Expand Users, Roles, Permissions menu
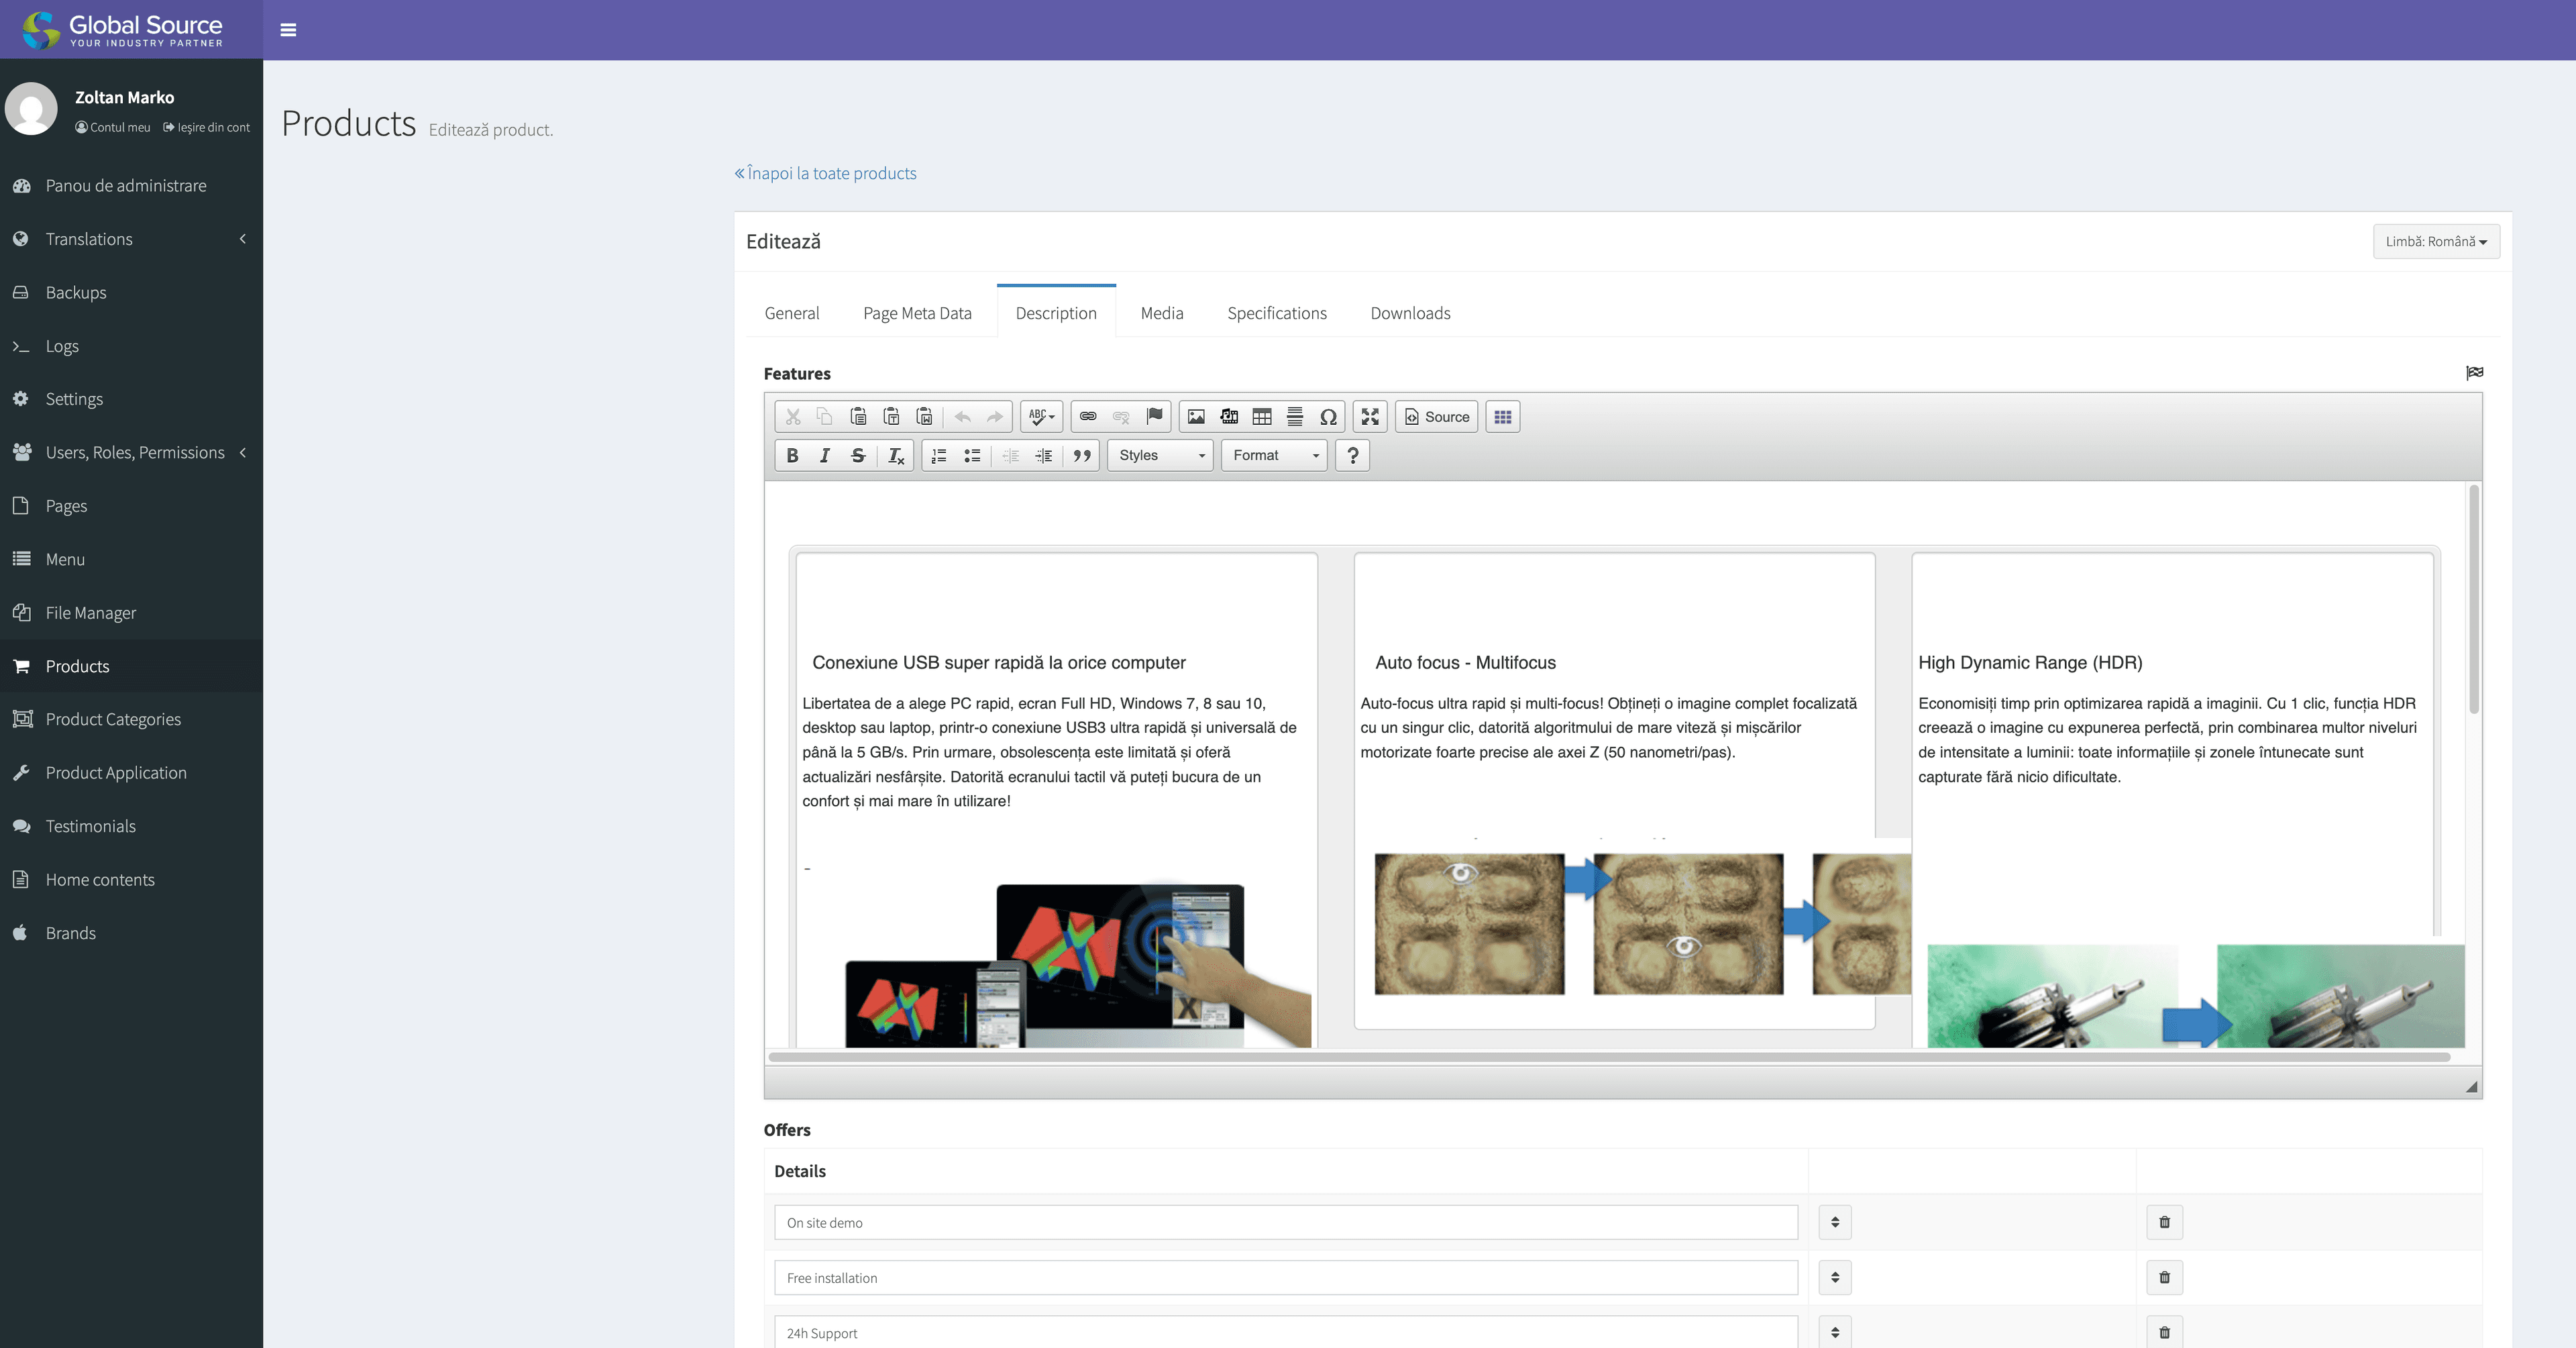Viewport: 2576px width, 1348px height. click(x=131, y=453)
